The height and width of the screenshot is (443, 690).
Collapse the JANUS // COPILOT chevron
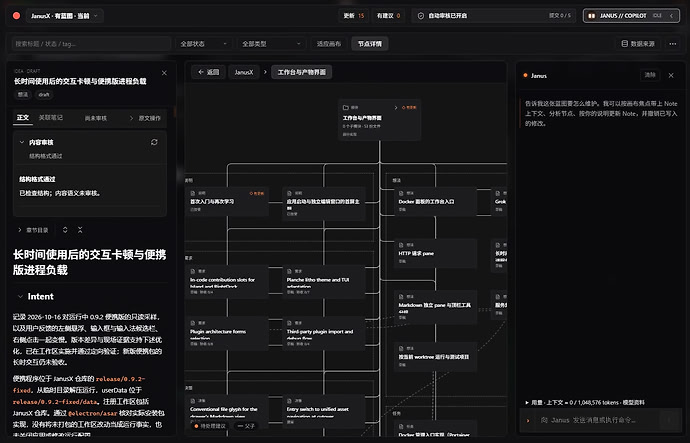pyautogui.click(x=672, y=16)
